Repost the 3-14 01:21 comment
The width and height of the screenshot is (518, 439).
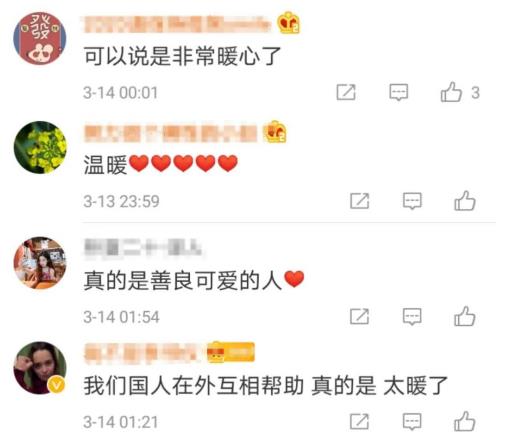click(x=359, y=422)
